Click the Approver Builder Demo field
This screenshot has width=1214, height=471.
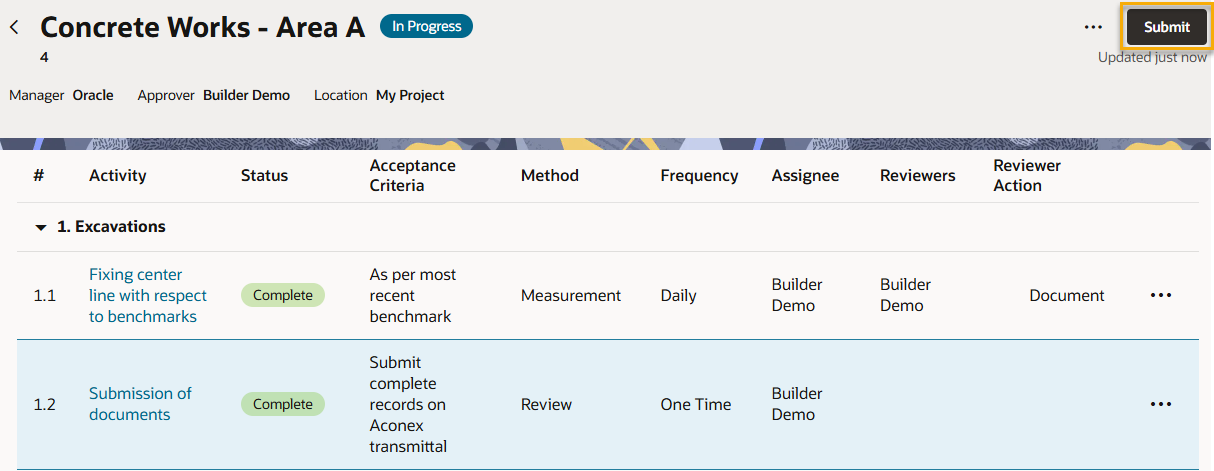246,96
